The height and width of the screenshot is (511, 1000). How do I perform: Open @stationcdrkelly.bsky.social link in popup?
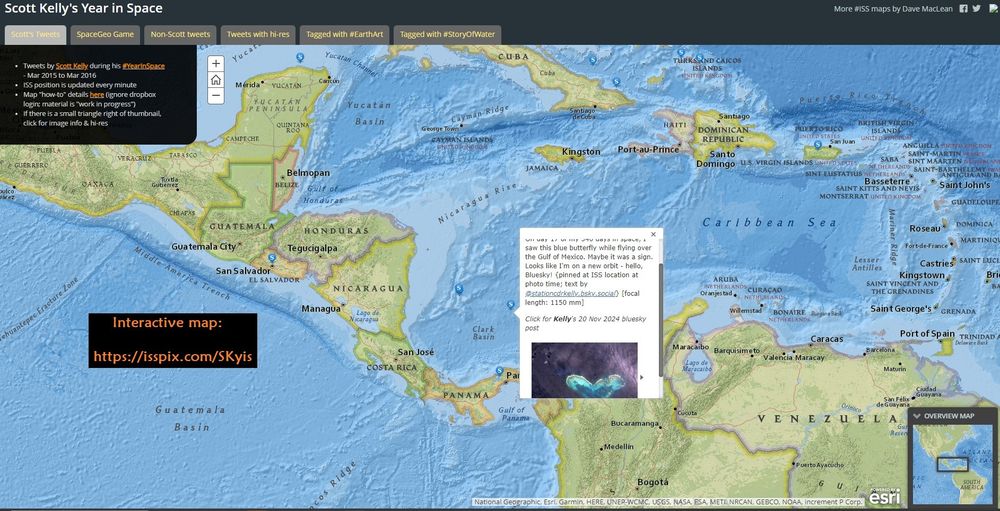click(x=571, y=293)
